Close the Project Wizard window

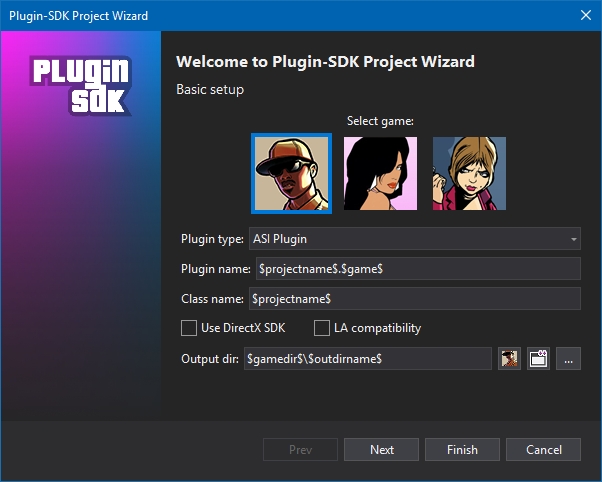586,15
